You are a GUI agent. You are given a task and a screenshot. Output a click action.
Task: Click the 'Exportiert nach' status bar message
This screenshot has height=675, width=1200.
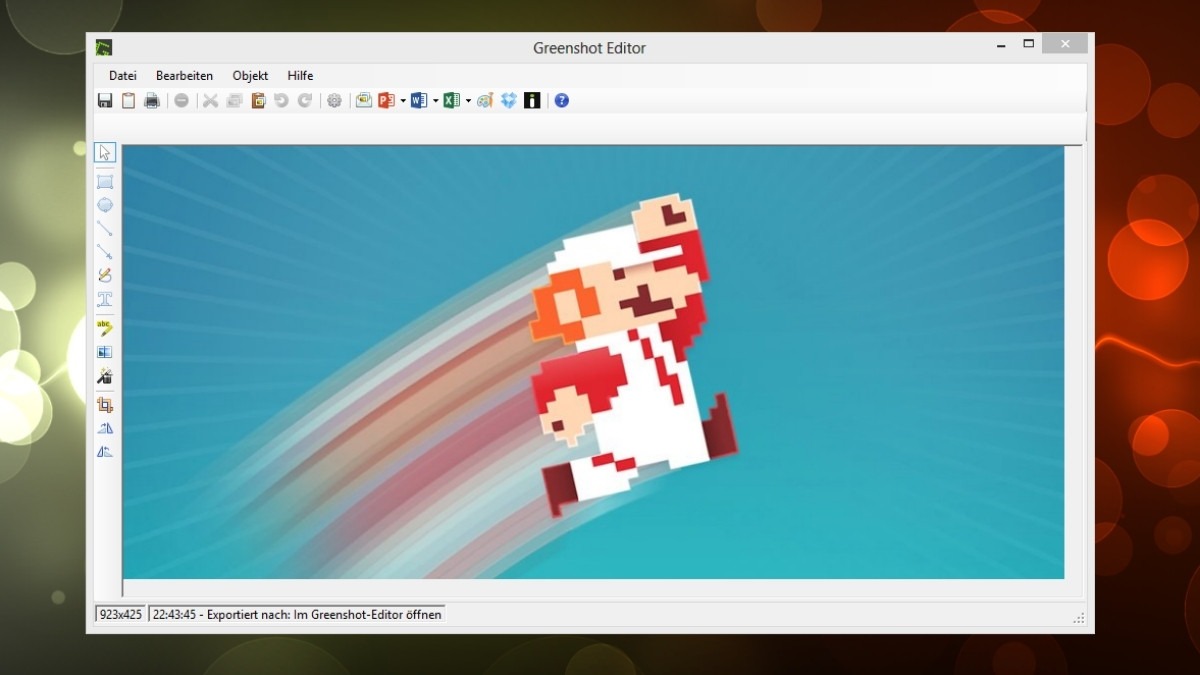click(297, 614)
